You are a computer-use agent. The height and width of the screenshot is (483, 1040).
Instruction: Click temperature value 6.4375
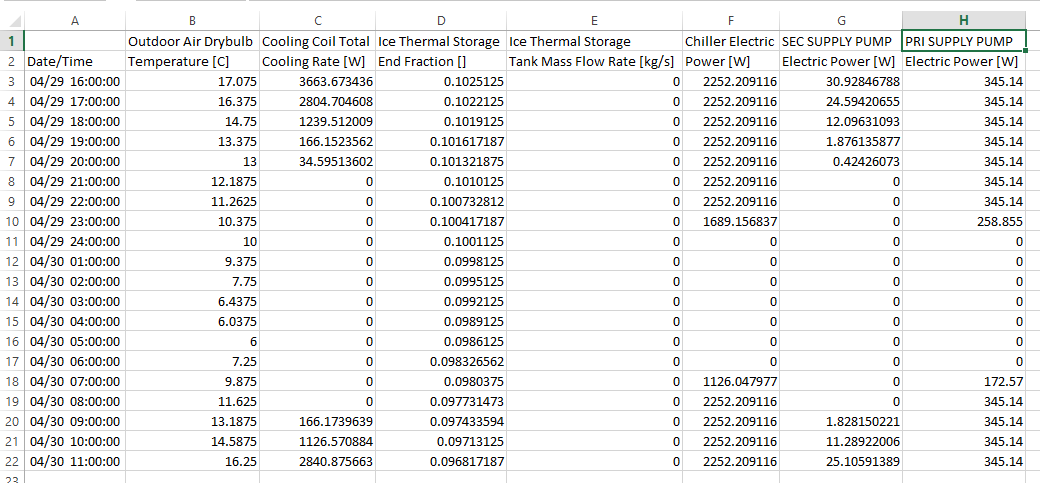click(192, 301)
